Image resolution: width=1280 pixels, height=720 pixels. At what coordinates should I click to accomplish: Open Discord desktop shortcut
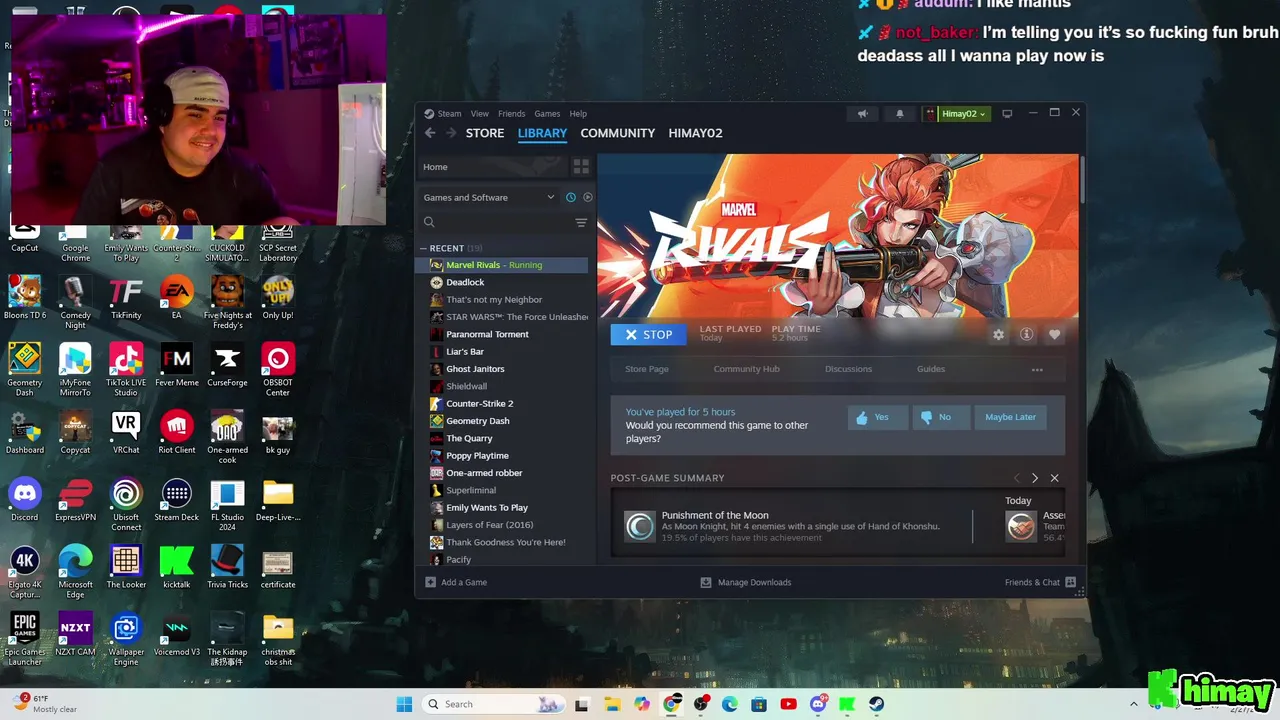pos(25,499)
